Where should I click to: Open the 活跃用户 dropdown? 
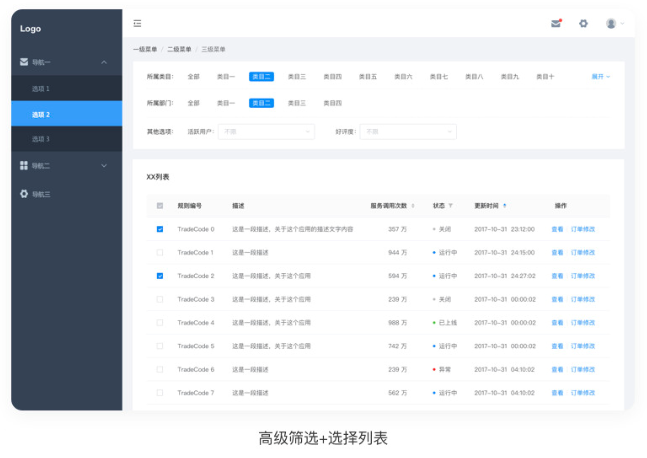(x=266, y=132)
